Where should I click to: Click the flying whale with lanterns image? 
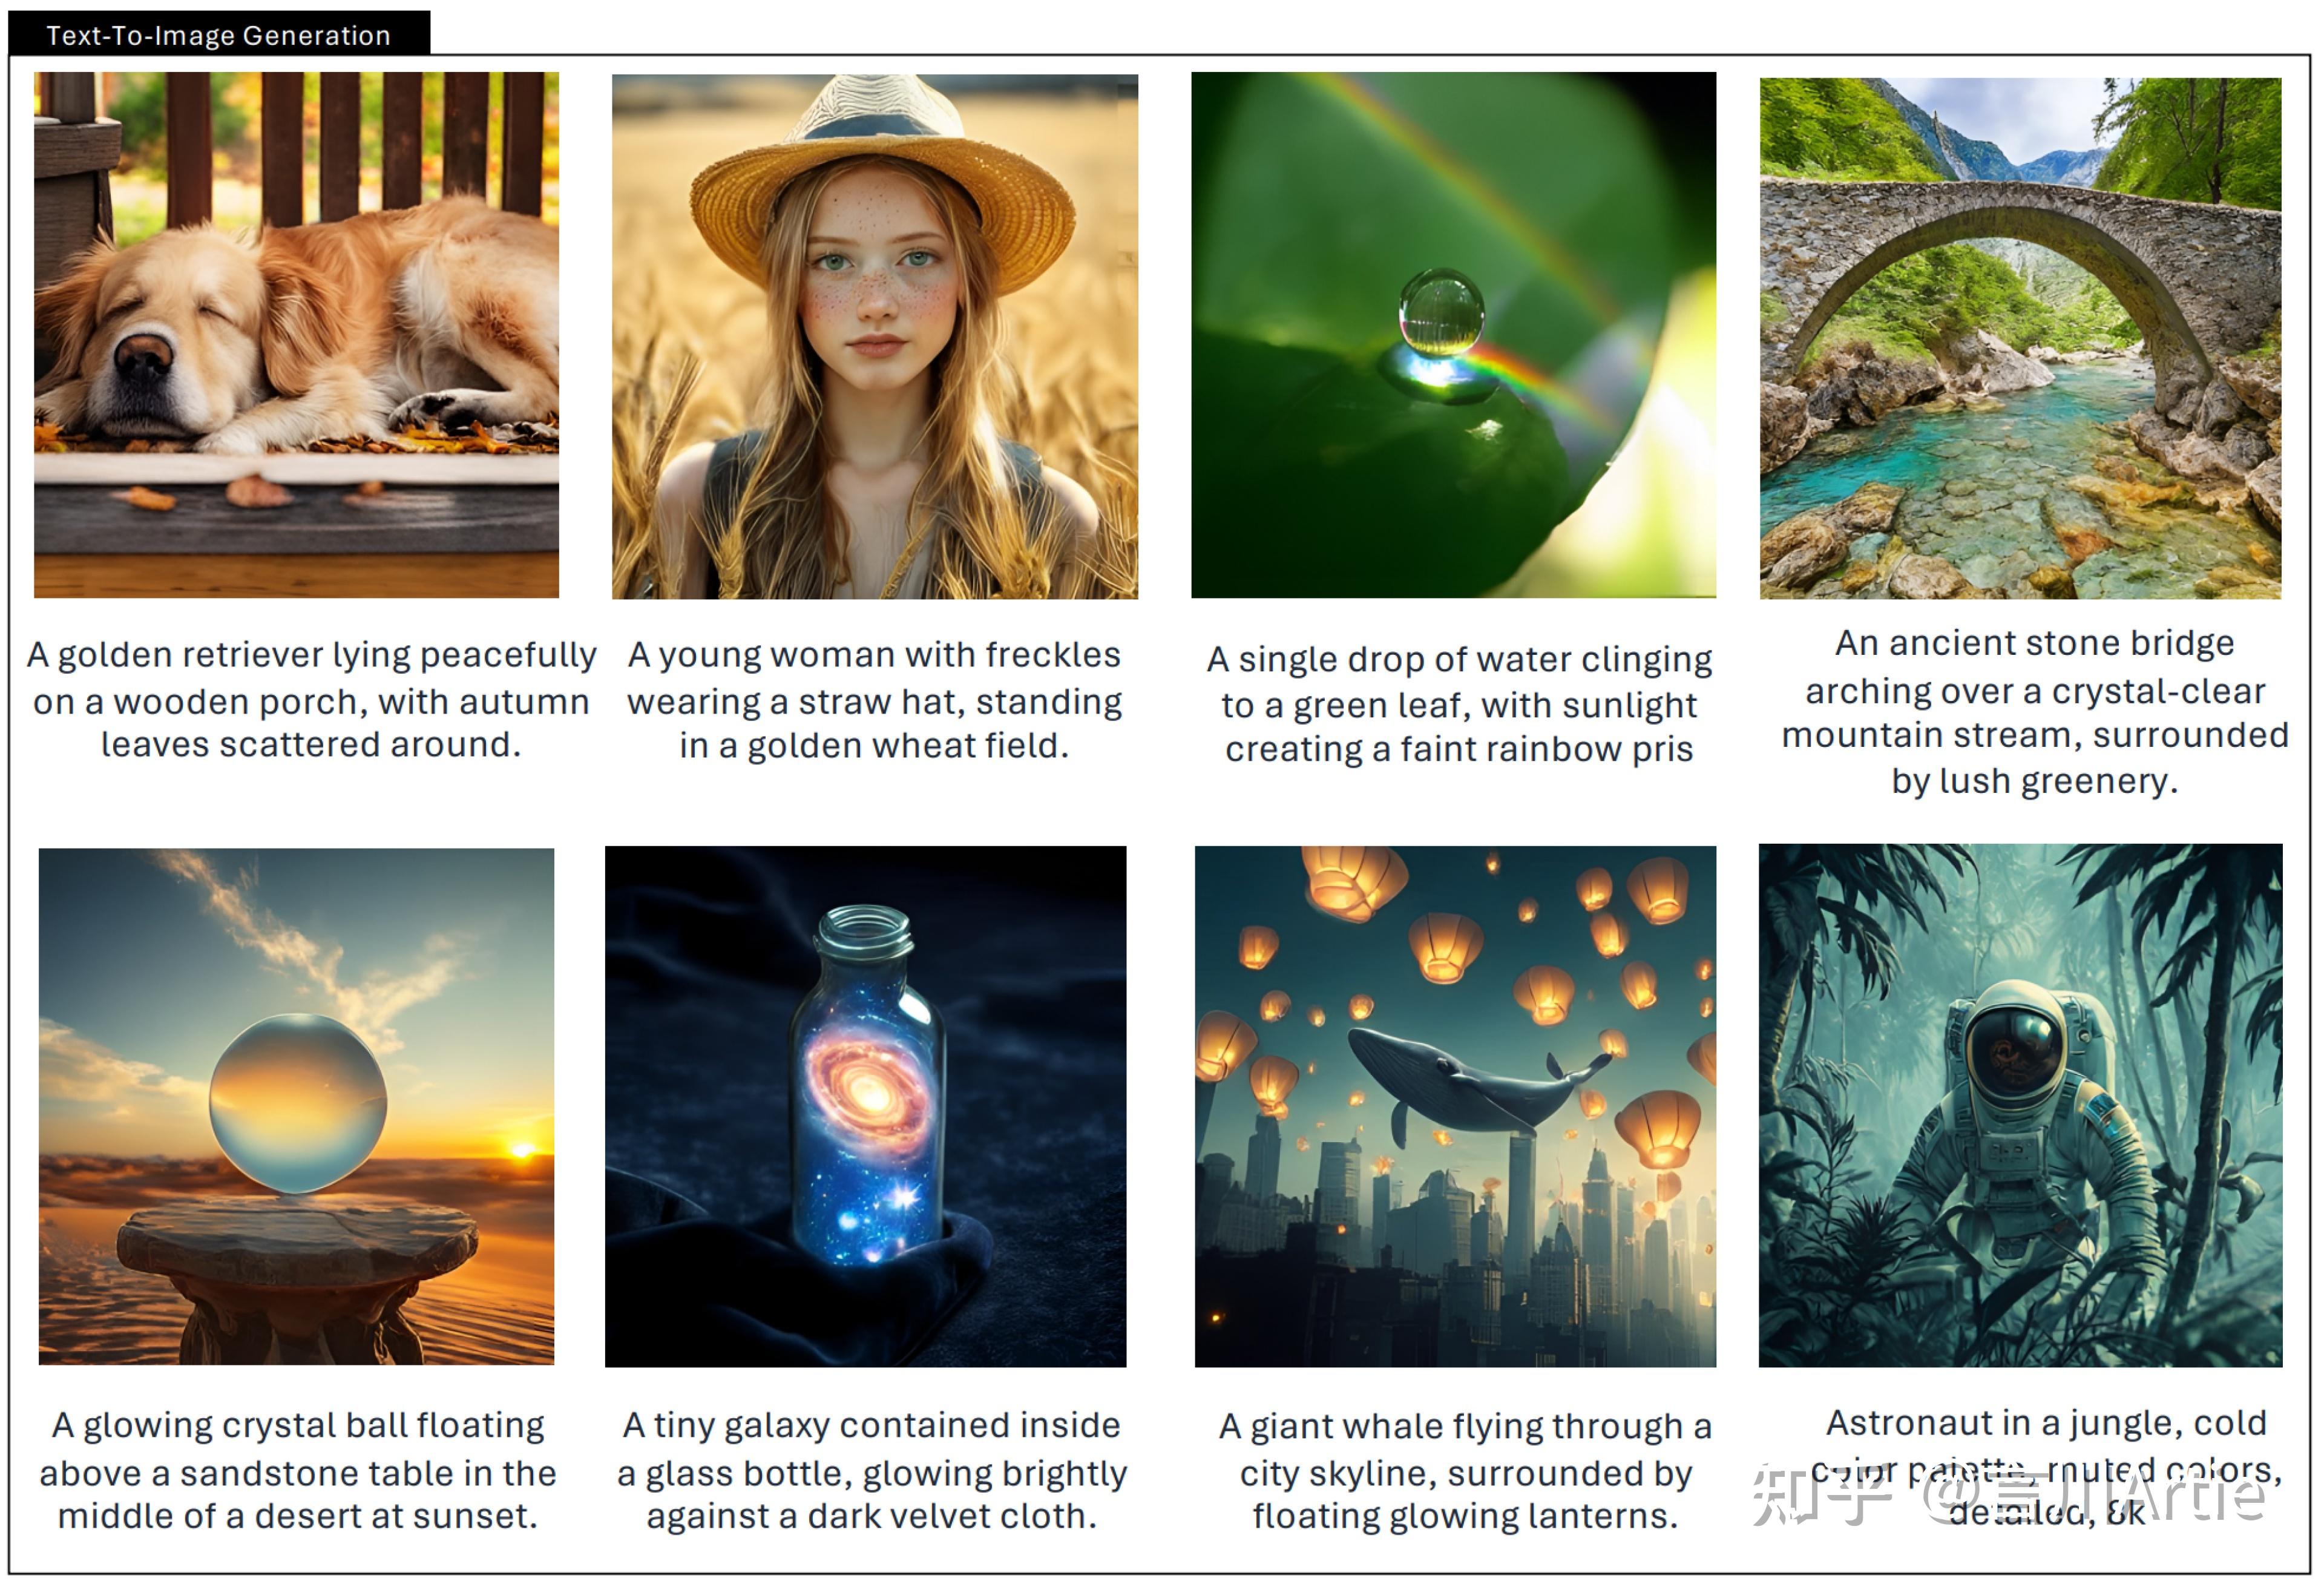(1455, 1106)
